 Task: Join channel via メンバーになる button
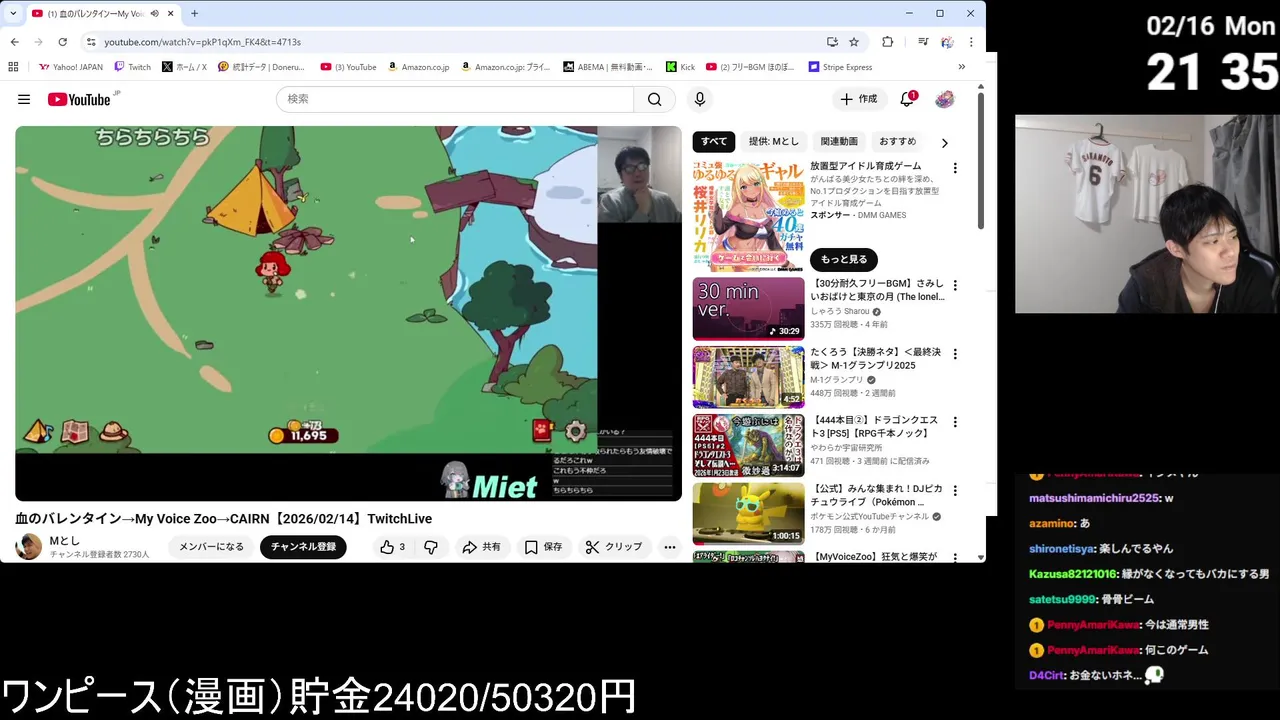pos(211,547)
